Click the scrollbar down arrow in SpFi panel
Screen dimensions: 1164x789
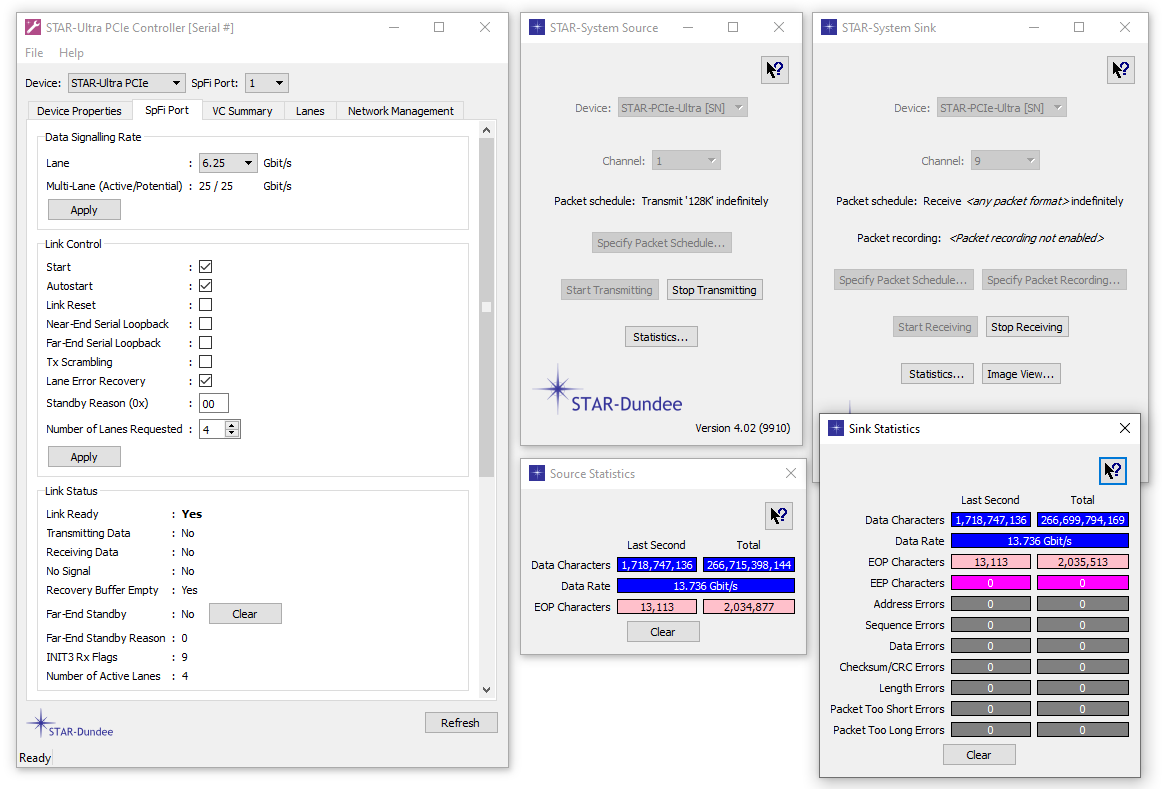pos(486,690)
